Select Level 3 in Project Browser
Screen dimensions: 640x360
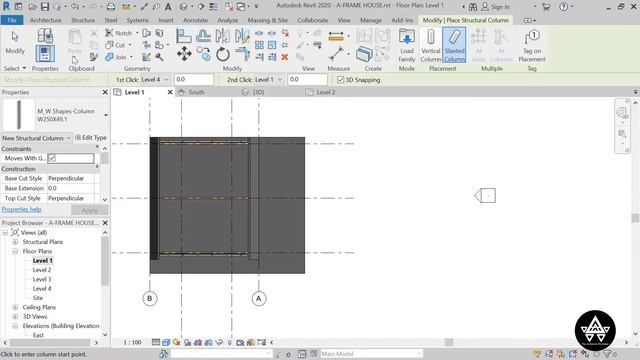click(42, 279)
